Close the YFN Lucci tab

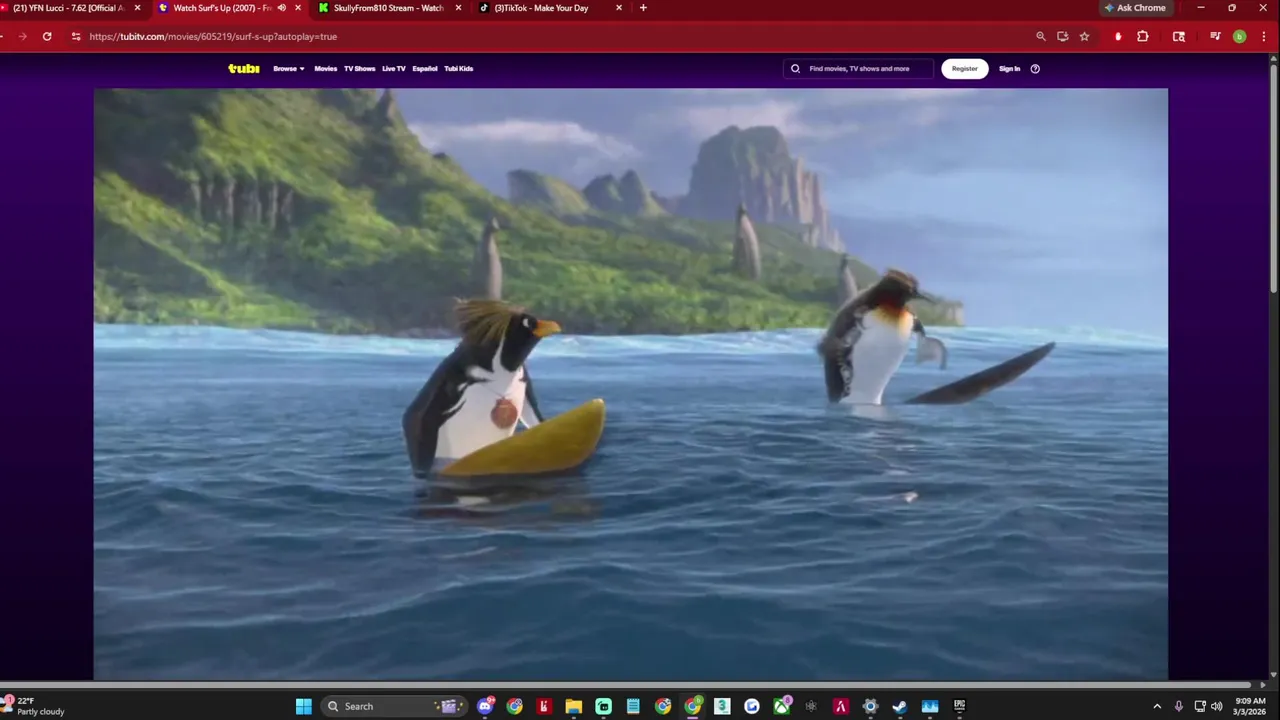tap(138, 8)
